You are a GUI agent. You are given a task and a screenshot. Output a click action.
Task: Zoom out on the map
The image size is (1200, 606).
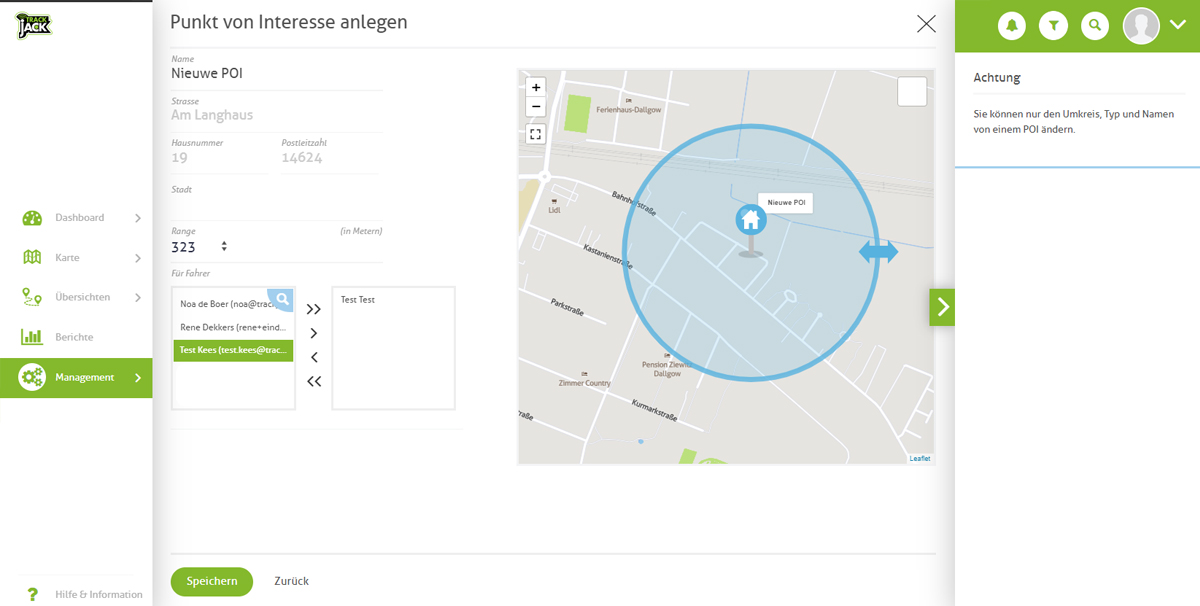pyautogui.click(x=536, y=107)
